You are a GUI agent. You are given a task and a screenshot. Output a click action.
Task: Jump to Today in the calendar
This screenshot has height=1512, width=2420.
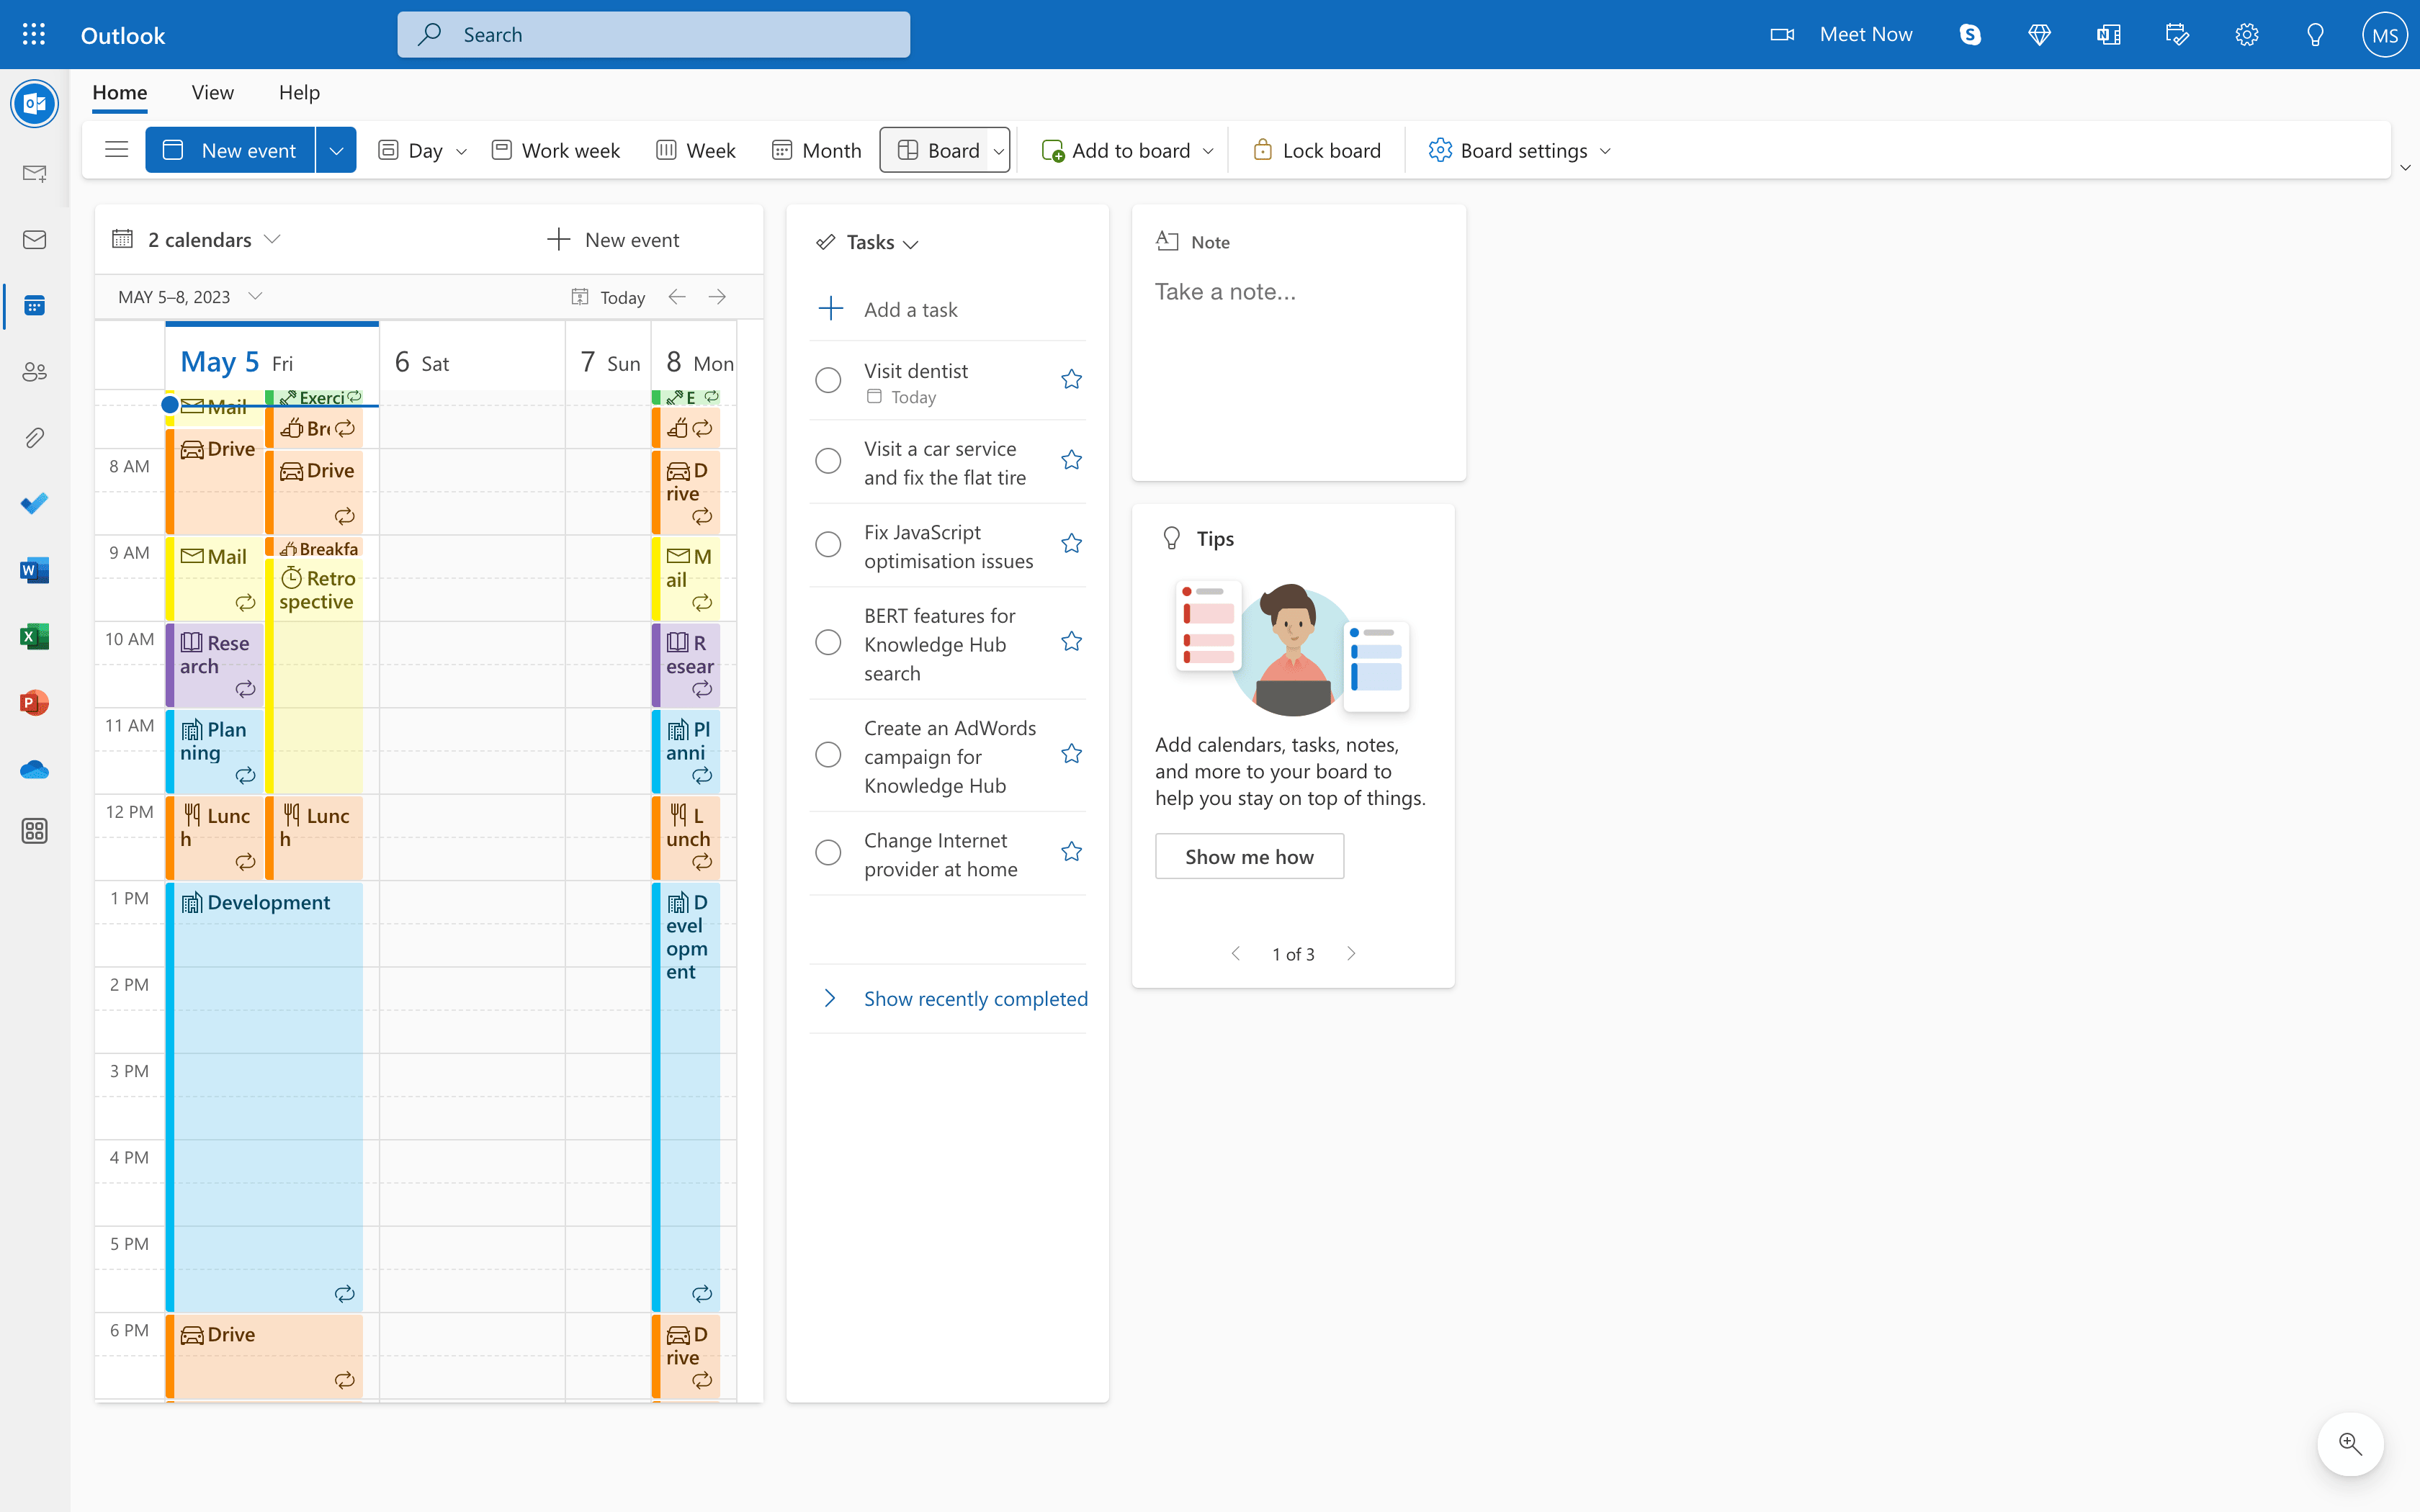606,296
